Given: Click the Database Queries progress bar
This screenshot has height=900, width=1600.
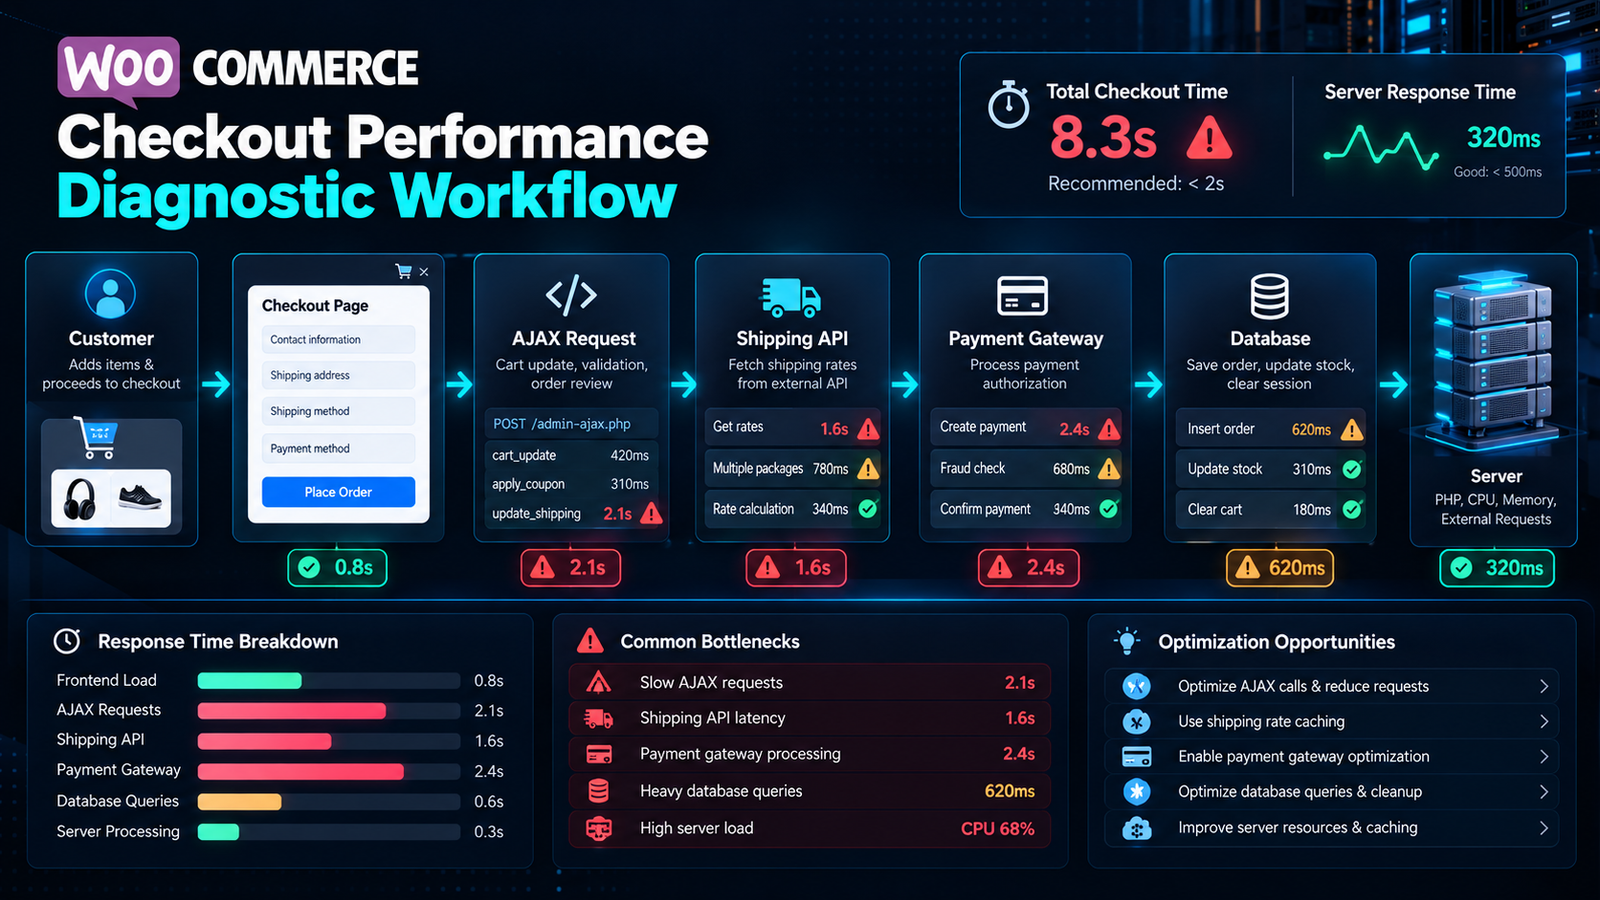Looking at the screenshot, I should pos(329,802).
